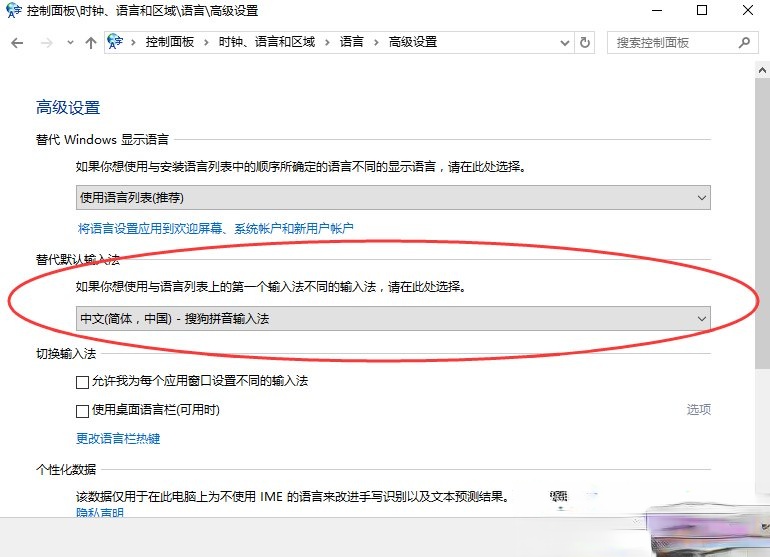This screenshot has width=770, height=557.
Task: Enable 使用桌面语言栏(可用时) checkbox
Action: click(x=82, y=411)
